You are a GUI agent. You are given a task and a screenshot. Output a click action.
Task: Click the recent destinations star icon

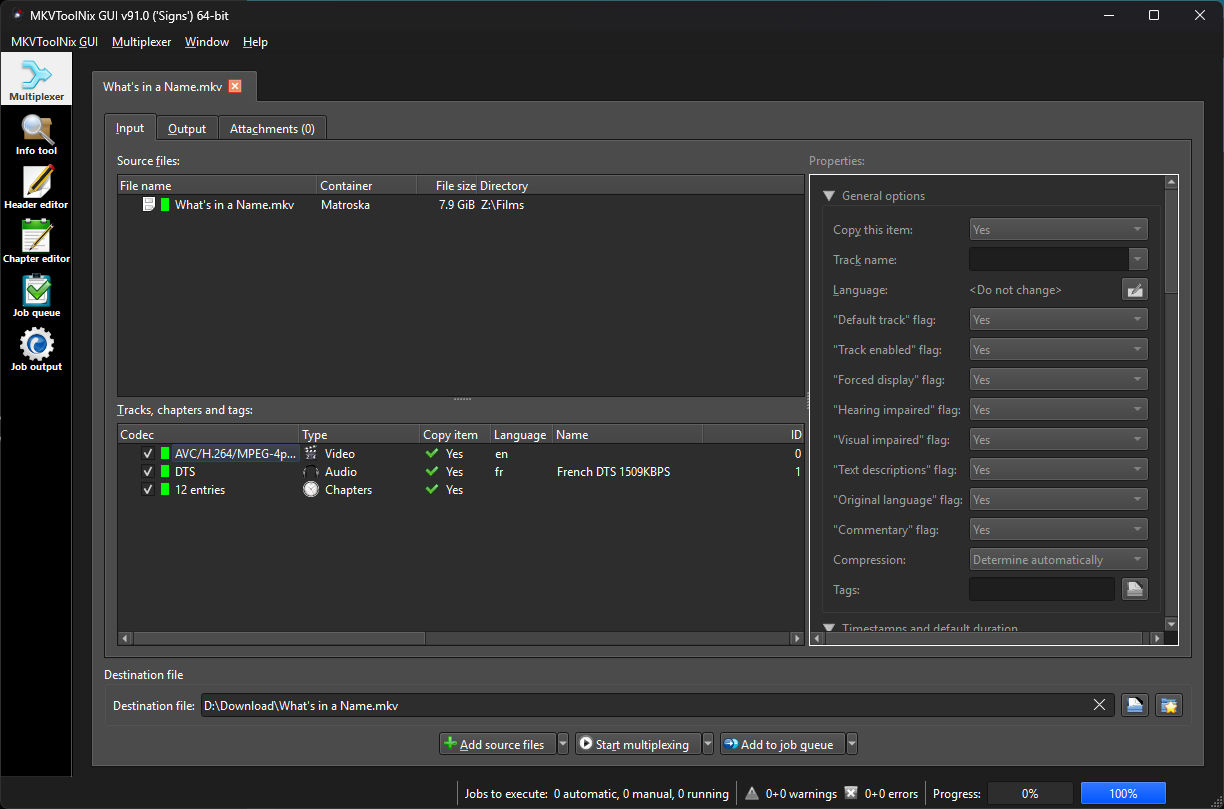(x=1168, y=705)
